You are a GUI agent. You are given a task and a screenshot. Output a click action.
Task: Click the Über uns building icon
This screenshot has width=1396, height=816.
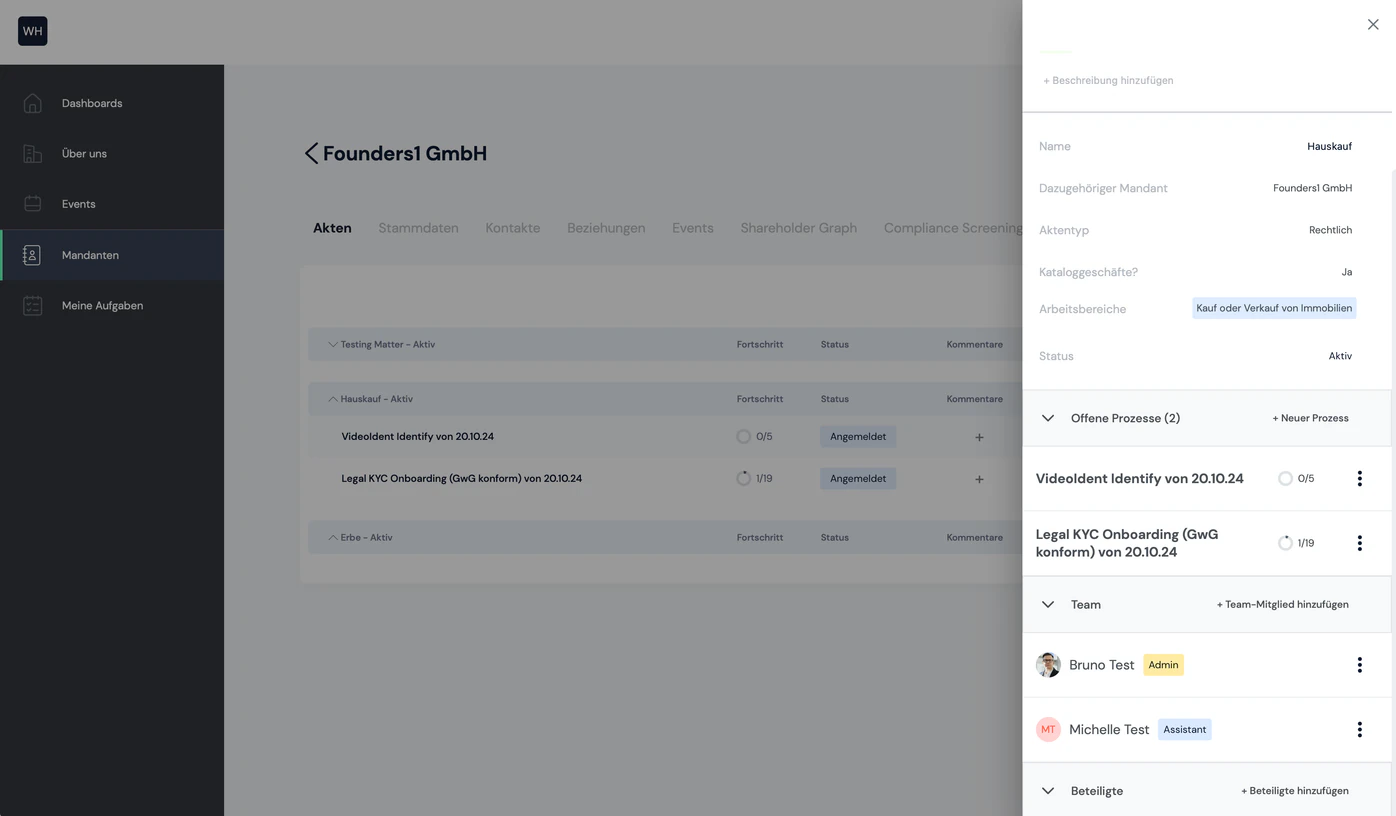click(x=32, y=153)
